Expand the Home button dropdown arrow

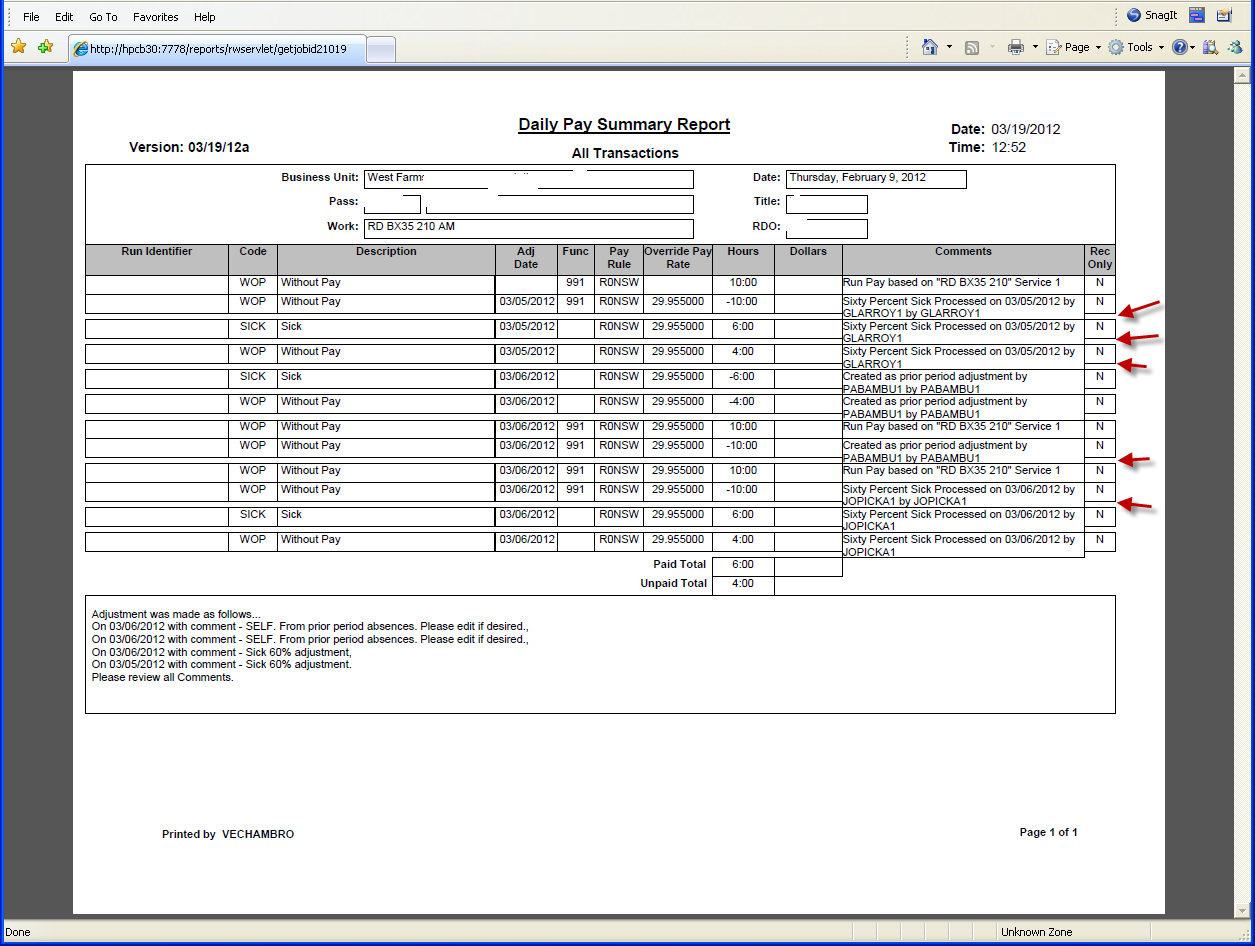click(x=949, y=47)
